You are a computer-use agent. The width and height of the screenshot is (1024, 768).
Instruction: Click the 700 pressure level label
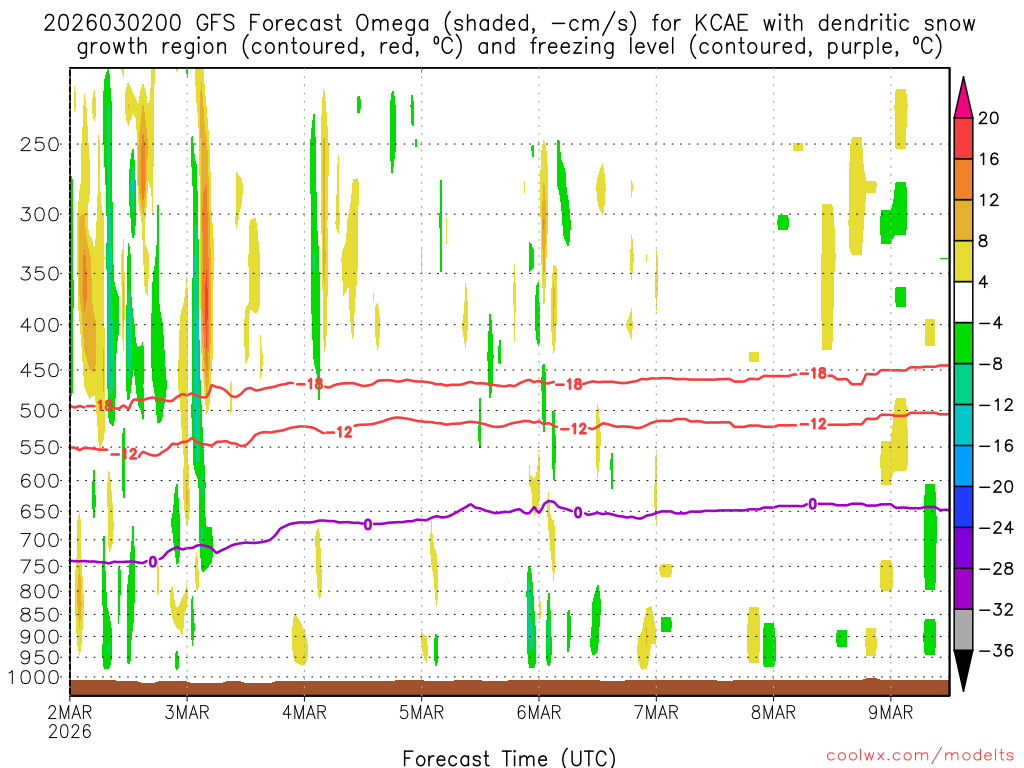pos(40,540)
